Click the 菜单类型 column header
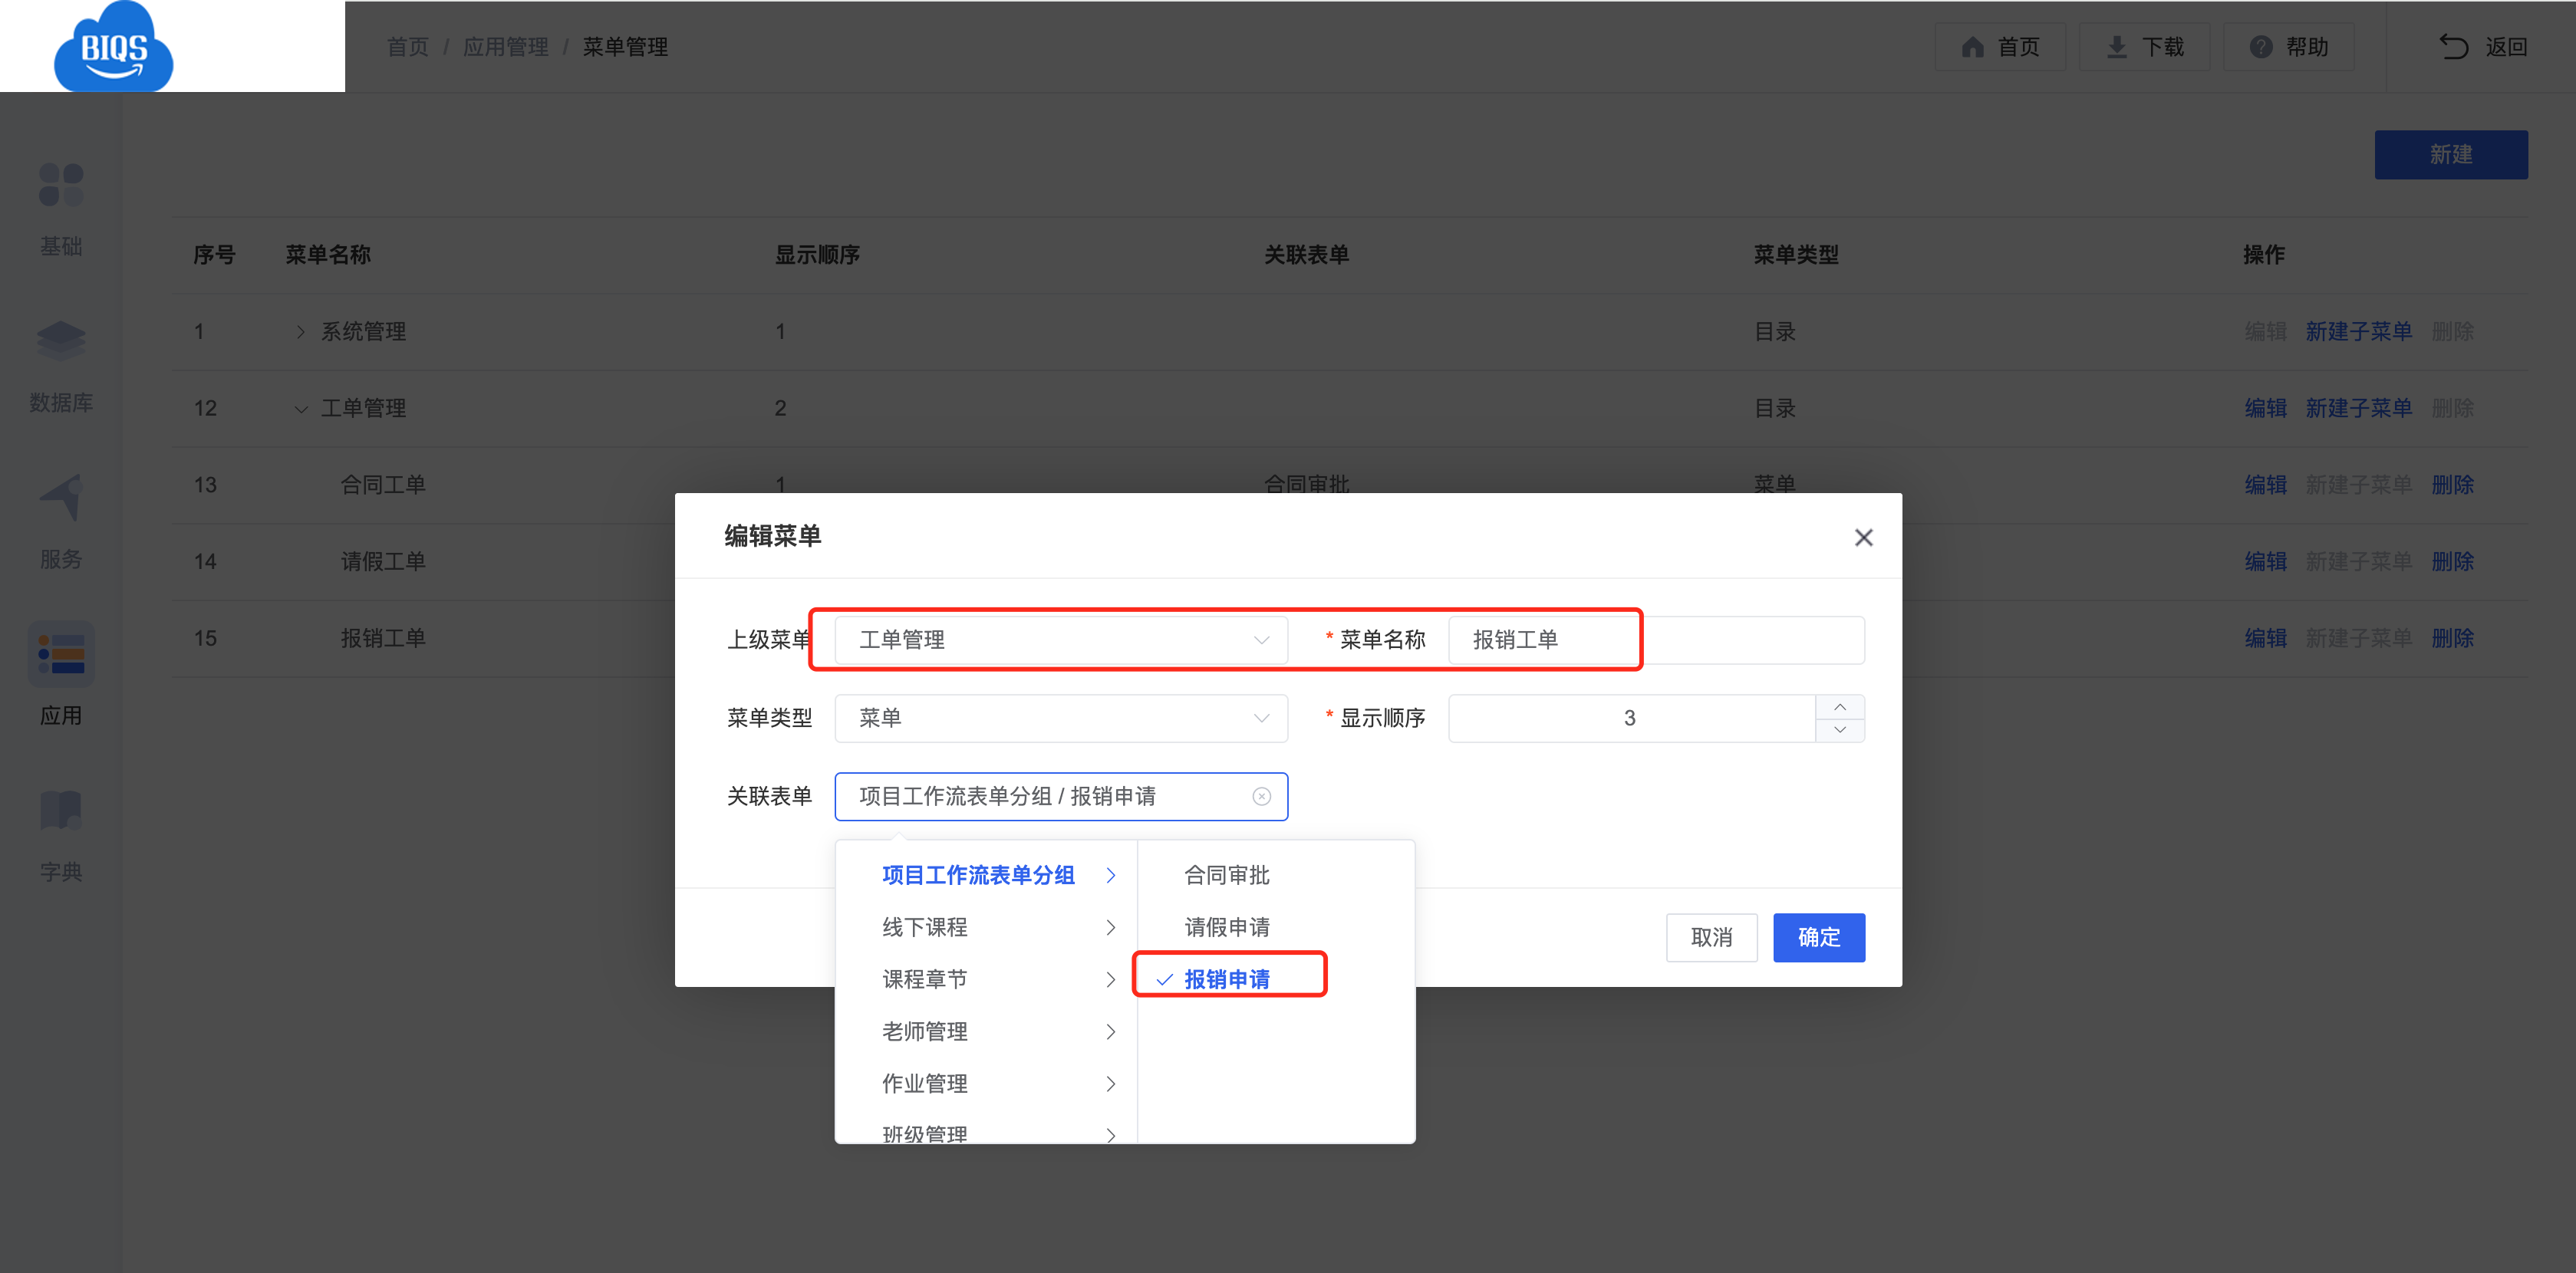The height and width of the screenshot is (1273, 2576). coord(1796,255)
